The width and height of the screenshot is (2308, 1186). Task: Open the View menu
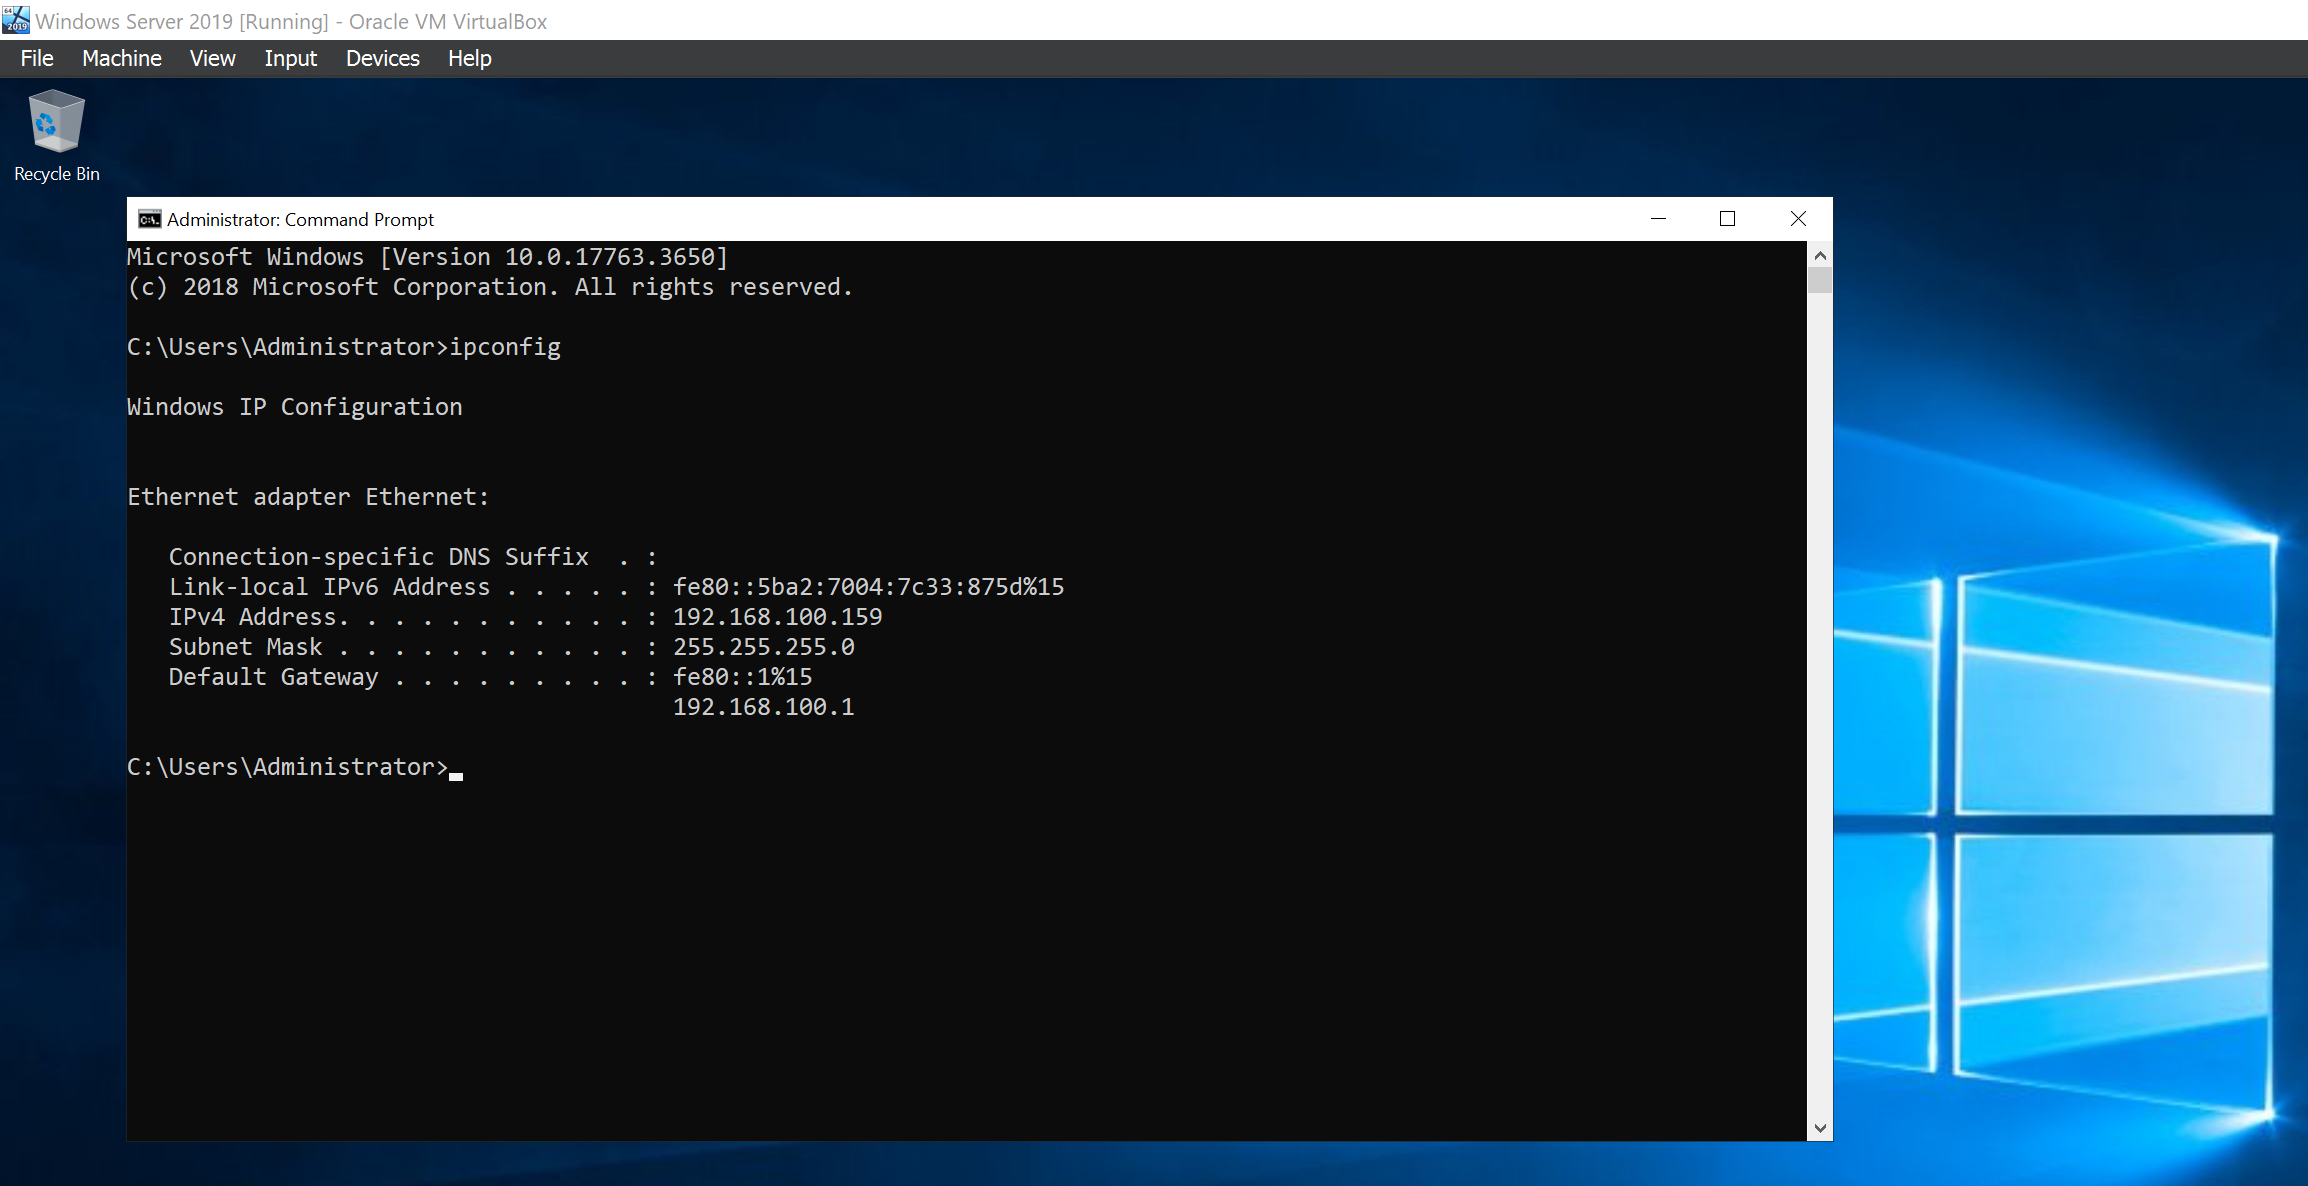point(213,58)
